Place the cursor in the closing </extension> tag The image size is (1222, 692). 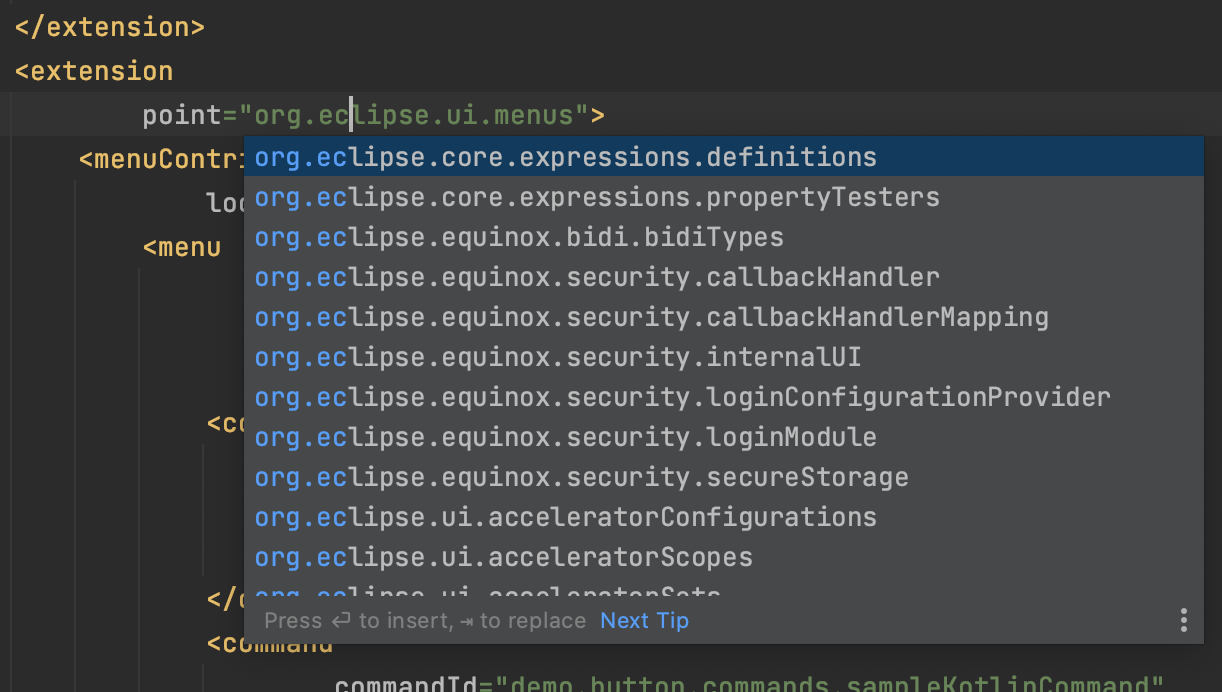(x=110, y=27)
